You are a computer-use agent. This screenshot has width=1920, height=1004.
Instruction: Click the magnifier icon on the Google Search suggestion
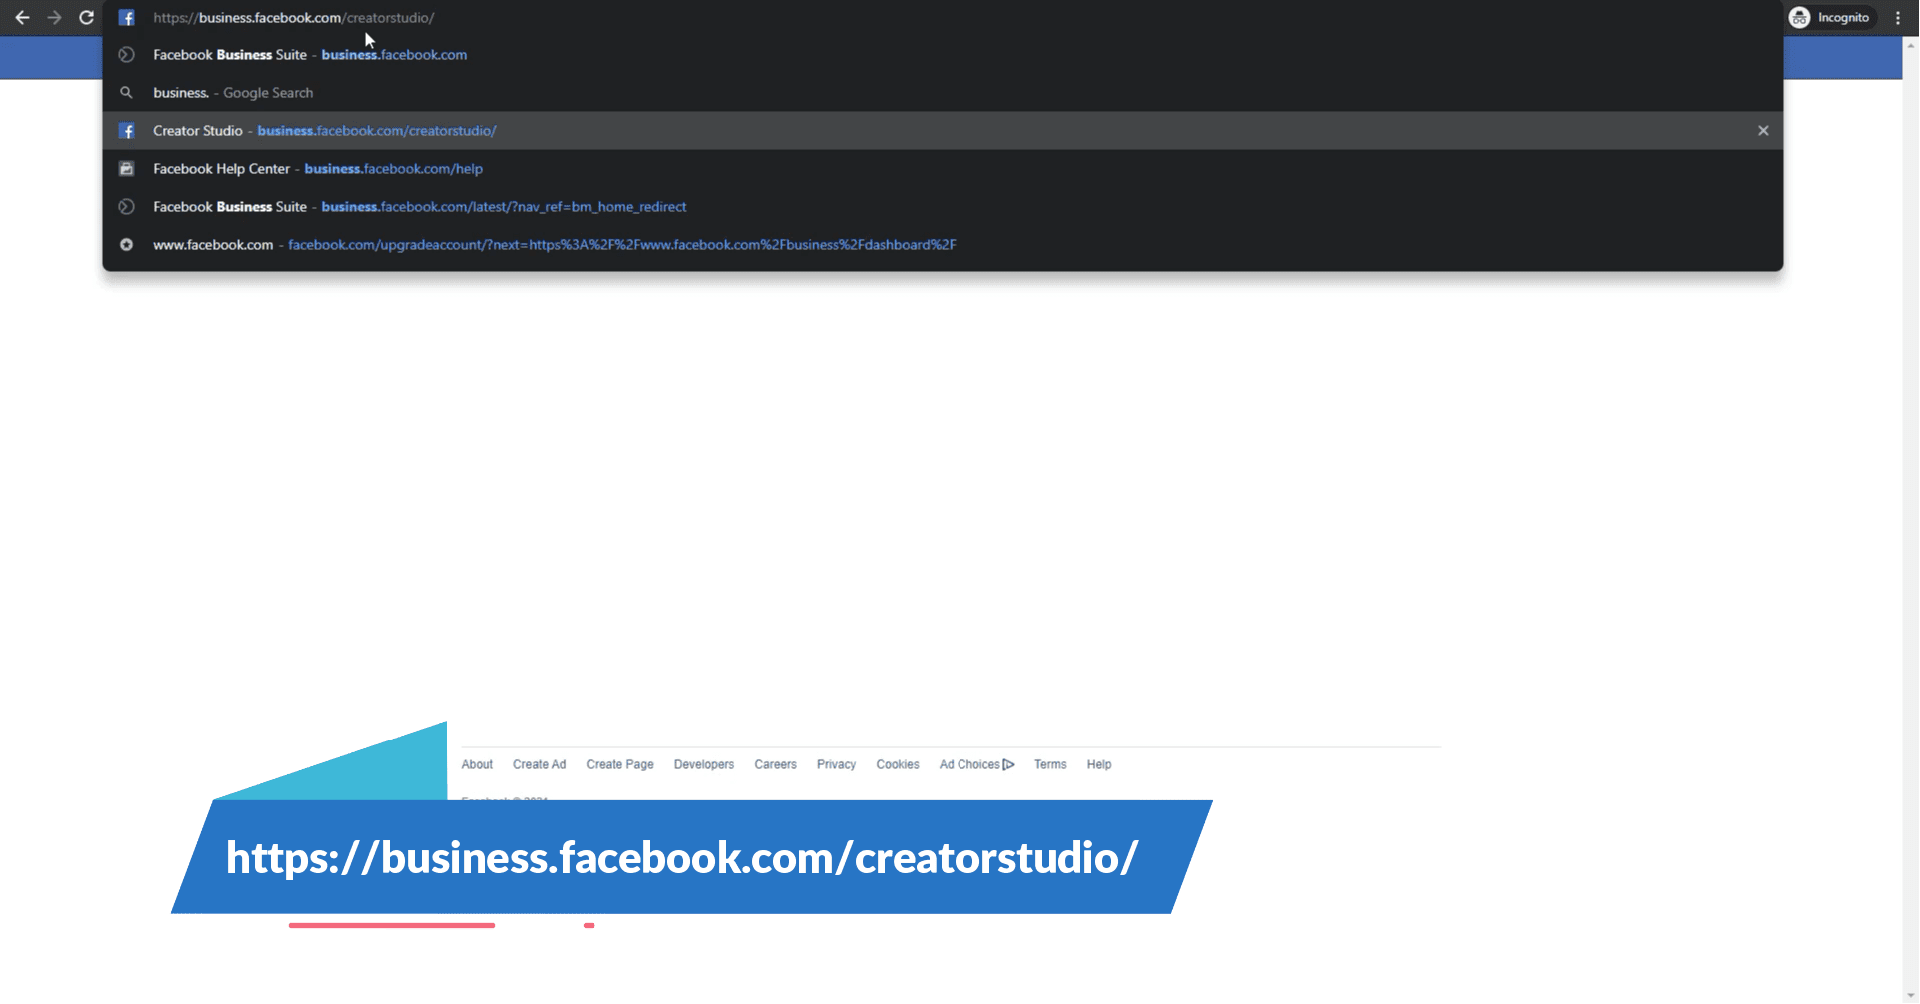click(x=126, y=92)
